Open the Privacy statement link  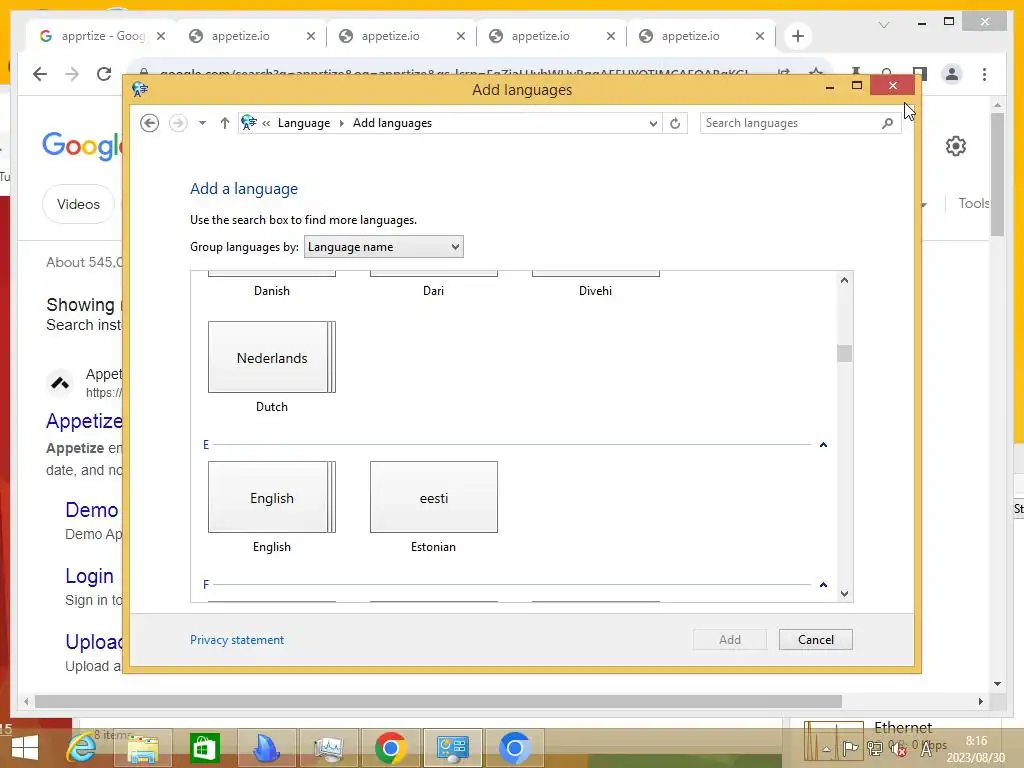click(x=237, y=640)
